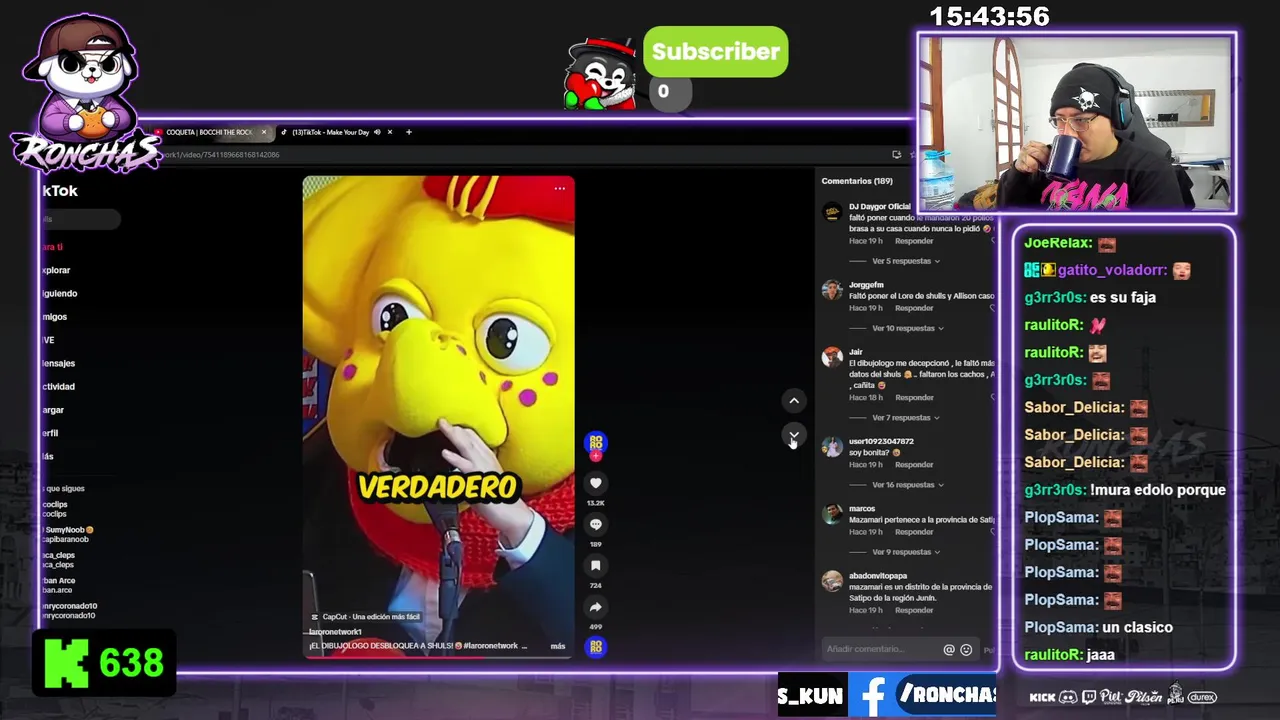
Task: Click the 'Comentarios (189)' heading
Action: pyautogui.click(x=857, y=181)
